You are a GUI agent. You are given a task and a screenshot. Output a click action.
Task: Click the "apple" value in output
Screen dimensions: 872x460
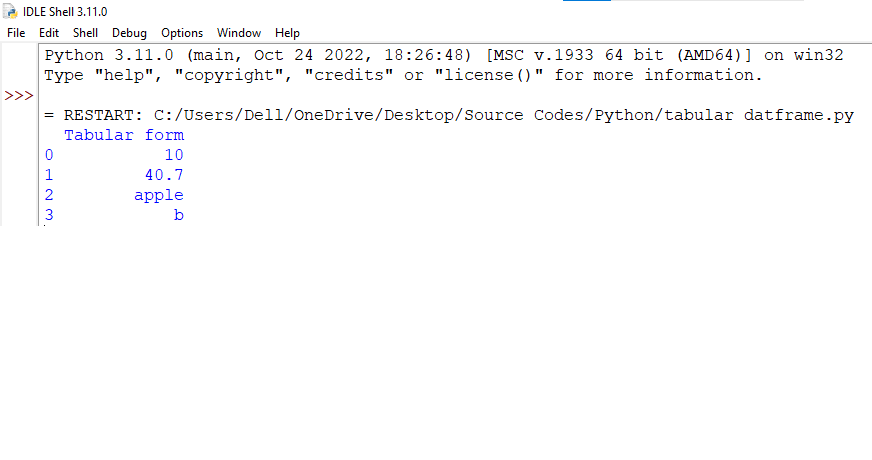(x=159, y=195)
